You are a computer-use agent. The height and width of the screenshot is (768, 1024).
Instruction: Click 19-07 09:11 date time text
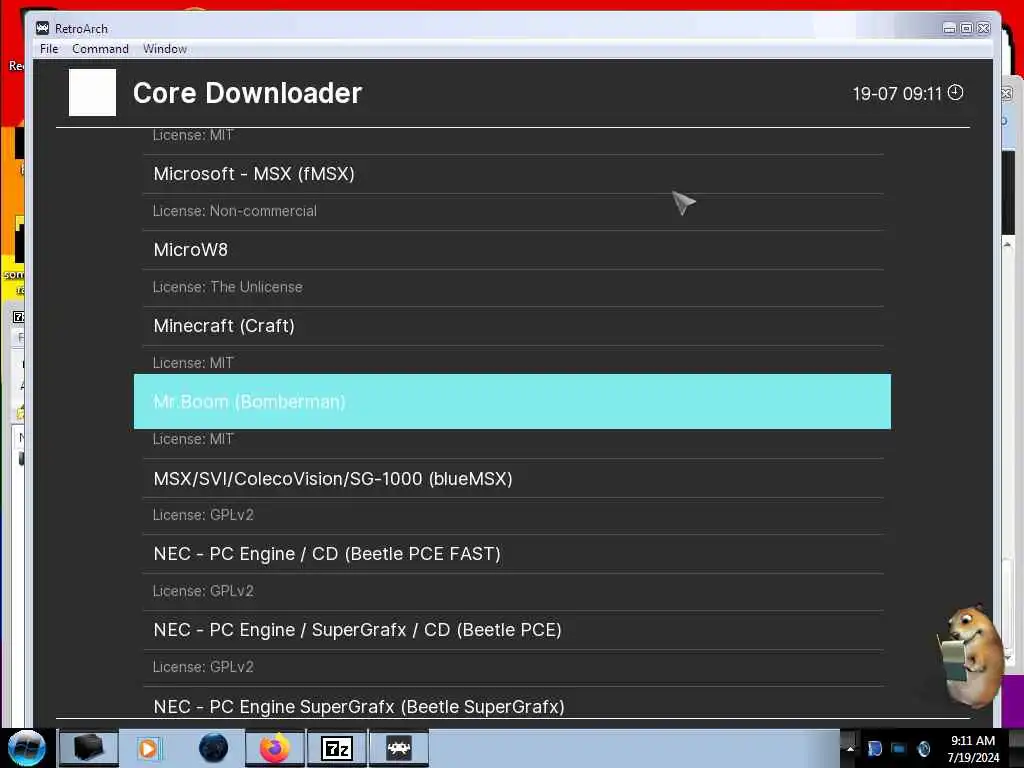pyautogui.click(x=897, y=93)
